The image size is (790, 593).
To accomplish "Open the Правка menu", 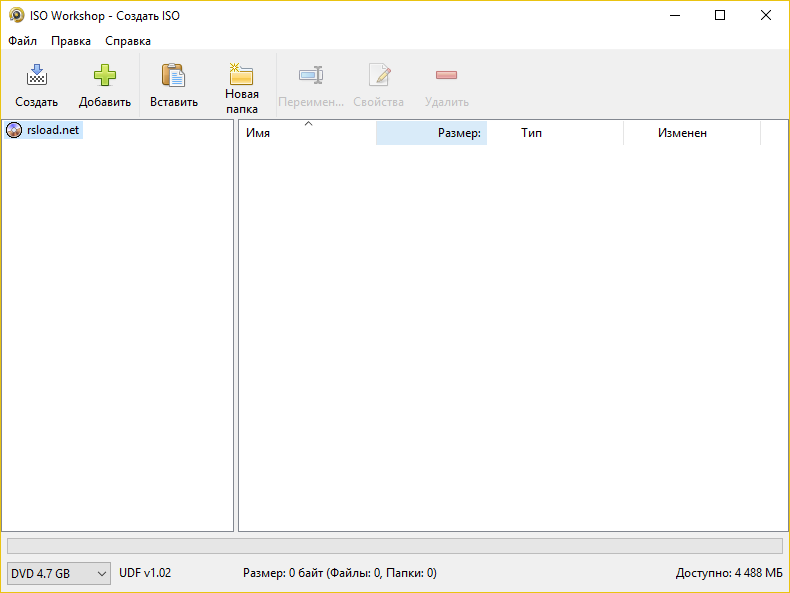I will 71,41.
